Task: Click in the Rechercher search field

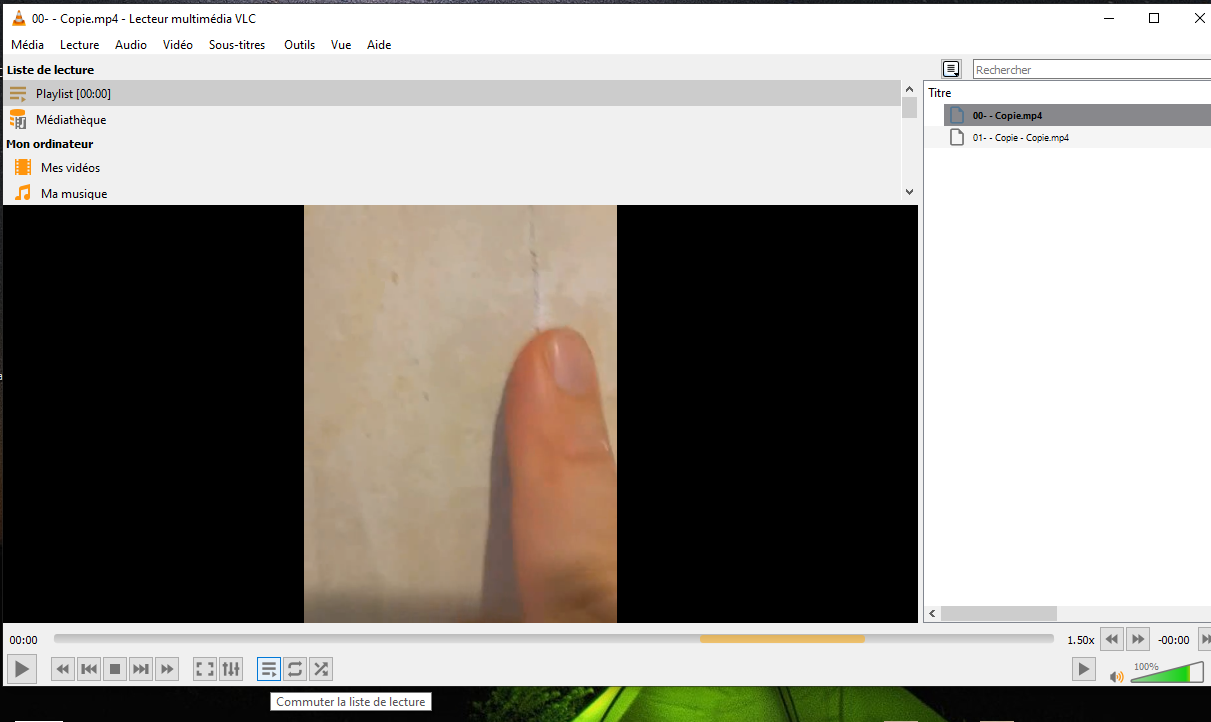Action: pos(1092,70)
